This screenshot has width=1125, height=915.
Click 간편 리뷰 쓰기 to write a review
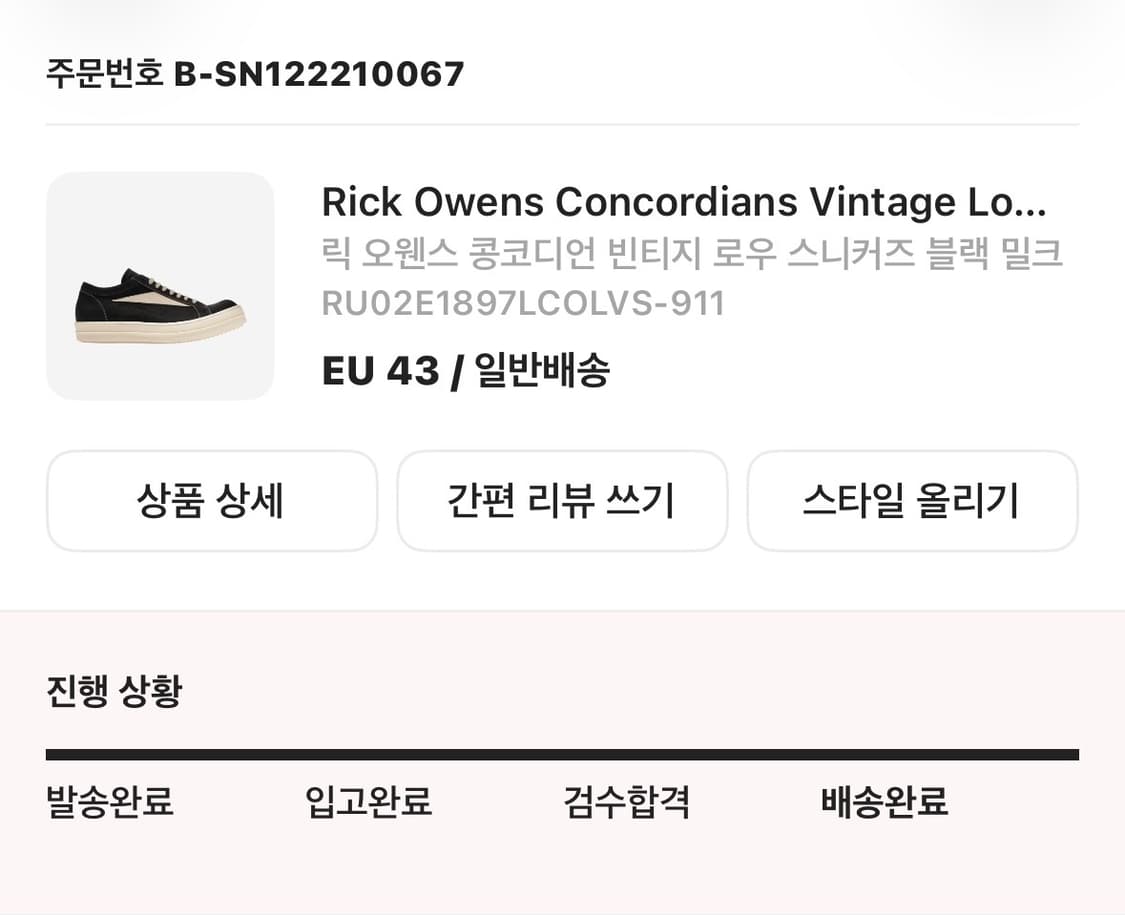pyautogui.click(x=562, y=501)
